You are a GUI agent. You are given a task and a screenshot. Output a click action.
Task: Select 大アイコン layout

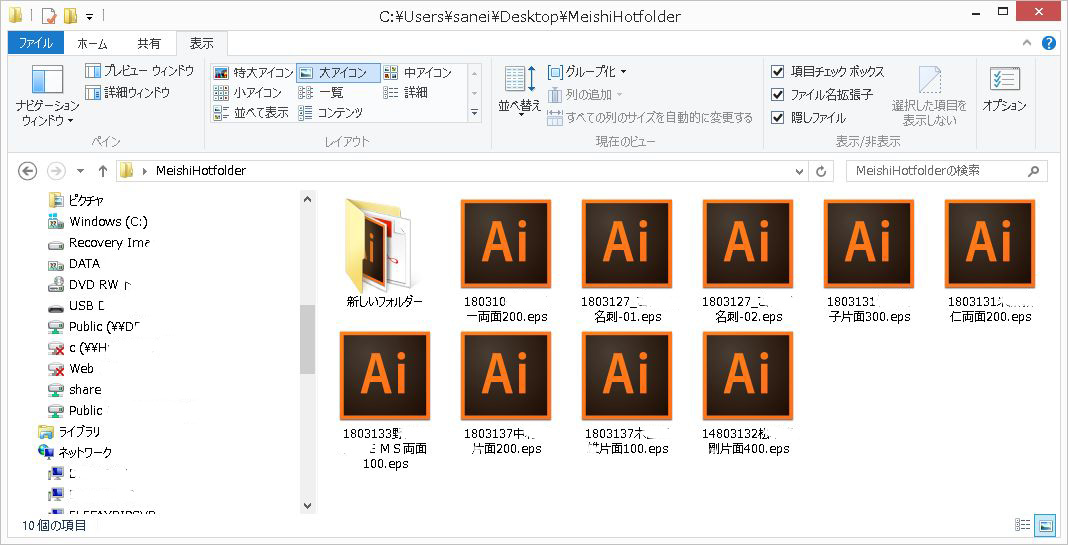pos(338,72)
